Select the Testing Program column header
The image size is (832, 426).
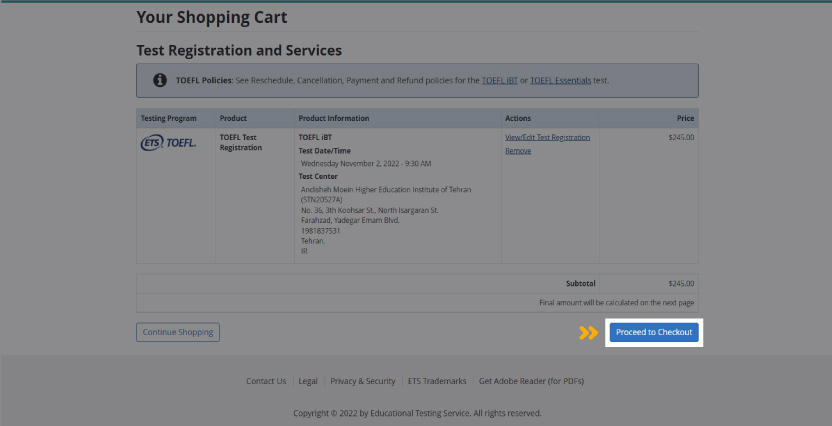168,118
